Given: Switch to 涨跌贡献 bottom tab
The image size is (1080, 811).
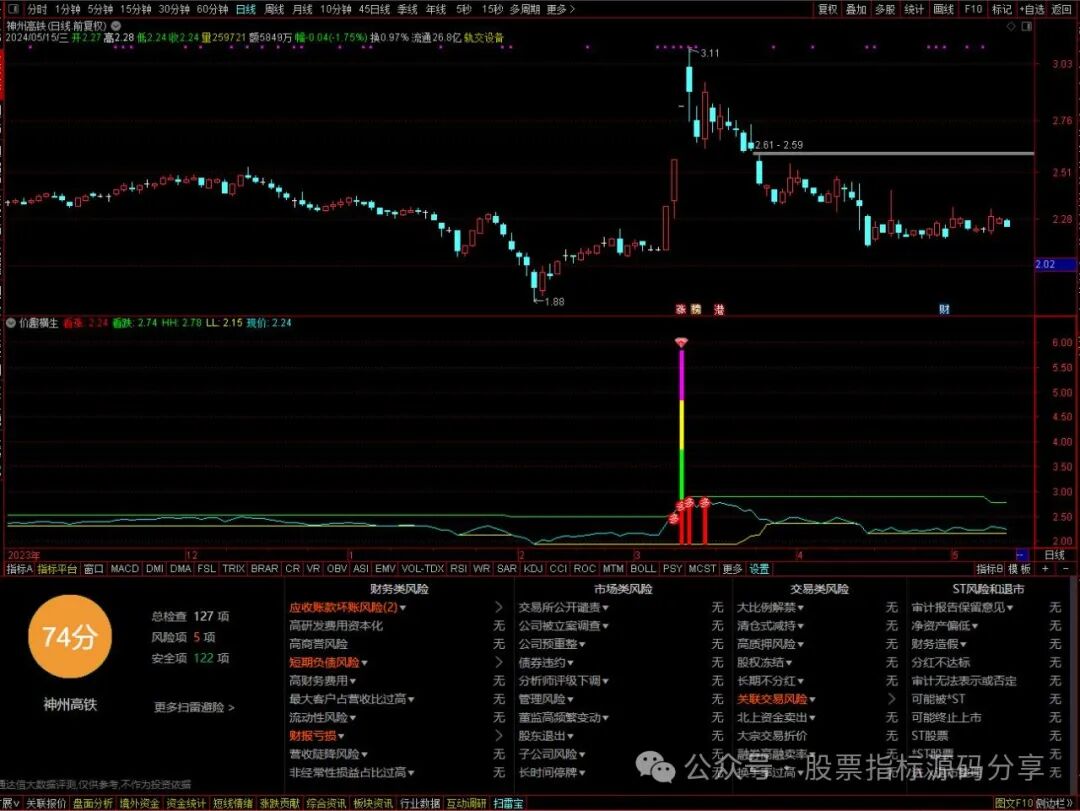Looking at the screenshot, I should coord(280,803).
